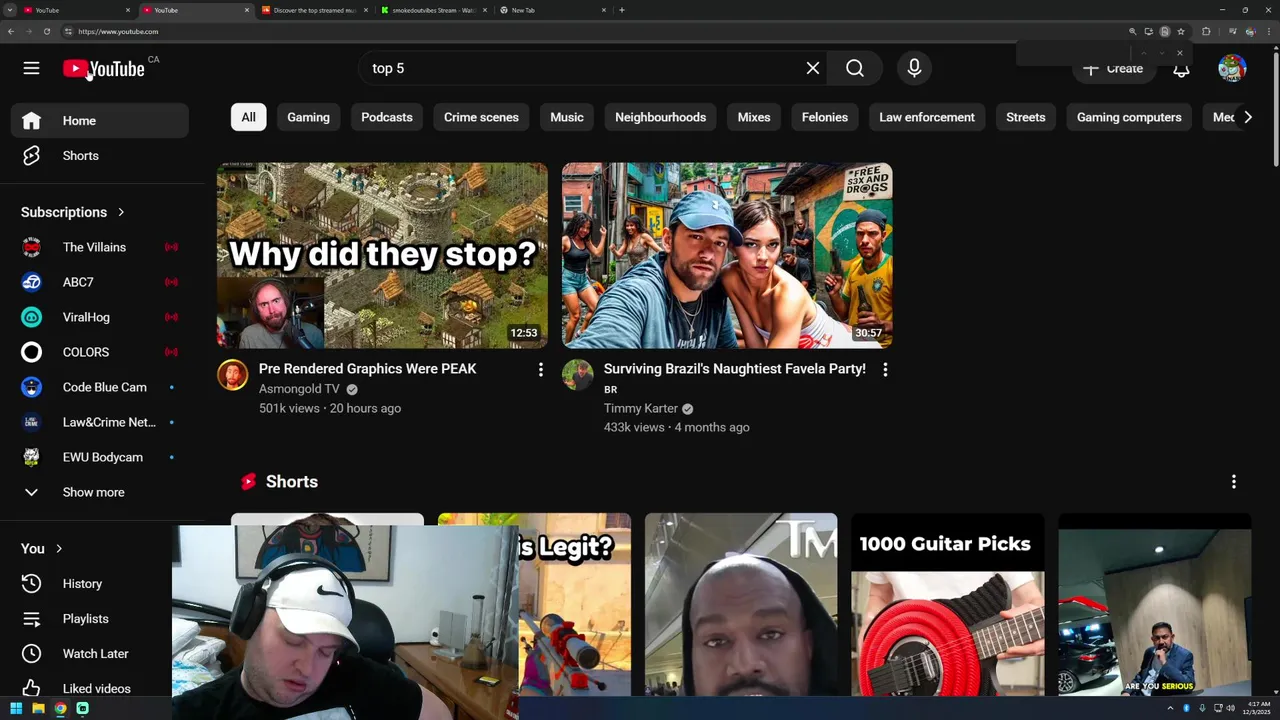The image size is (1280, 720).
Task: Open the YouTube hamburger guide menu
Action: 31,68
